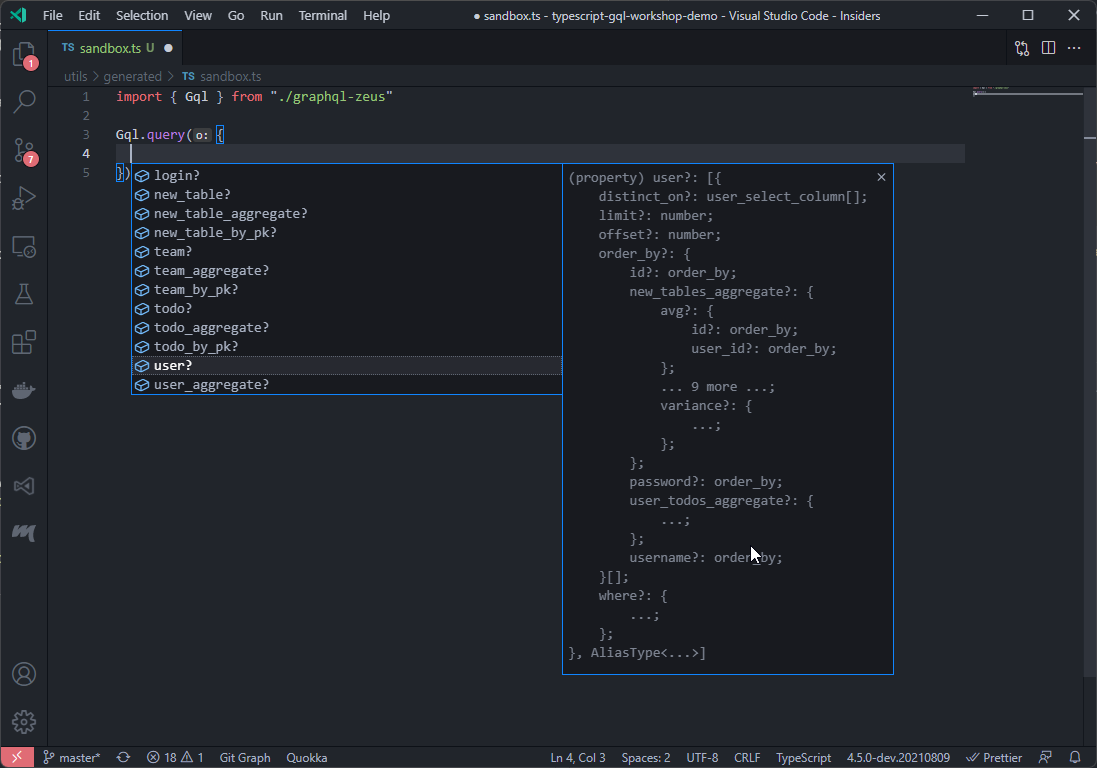Change encoding via UTF-8
The height and width of the screenshot is (768, 1097).
702,758
